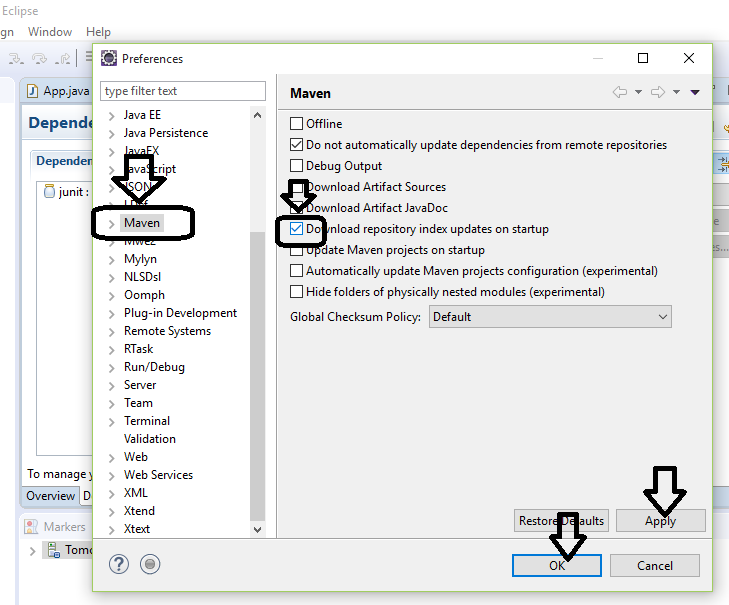Viewport: 729px width, 605px height.
Task: Select NLSDsl in the preferences tree
Action: click(142, 277)
